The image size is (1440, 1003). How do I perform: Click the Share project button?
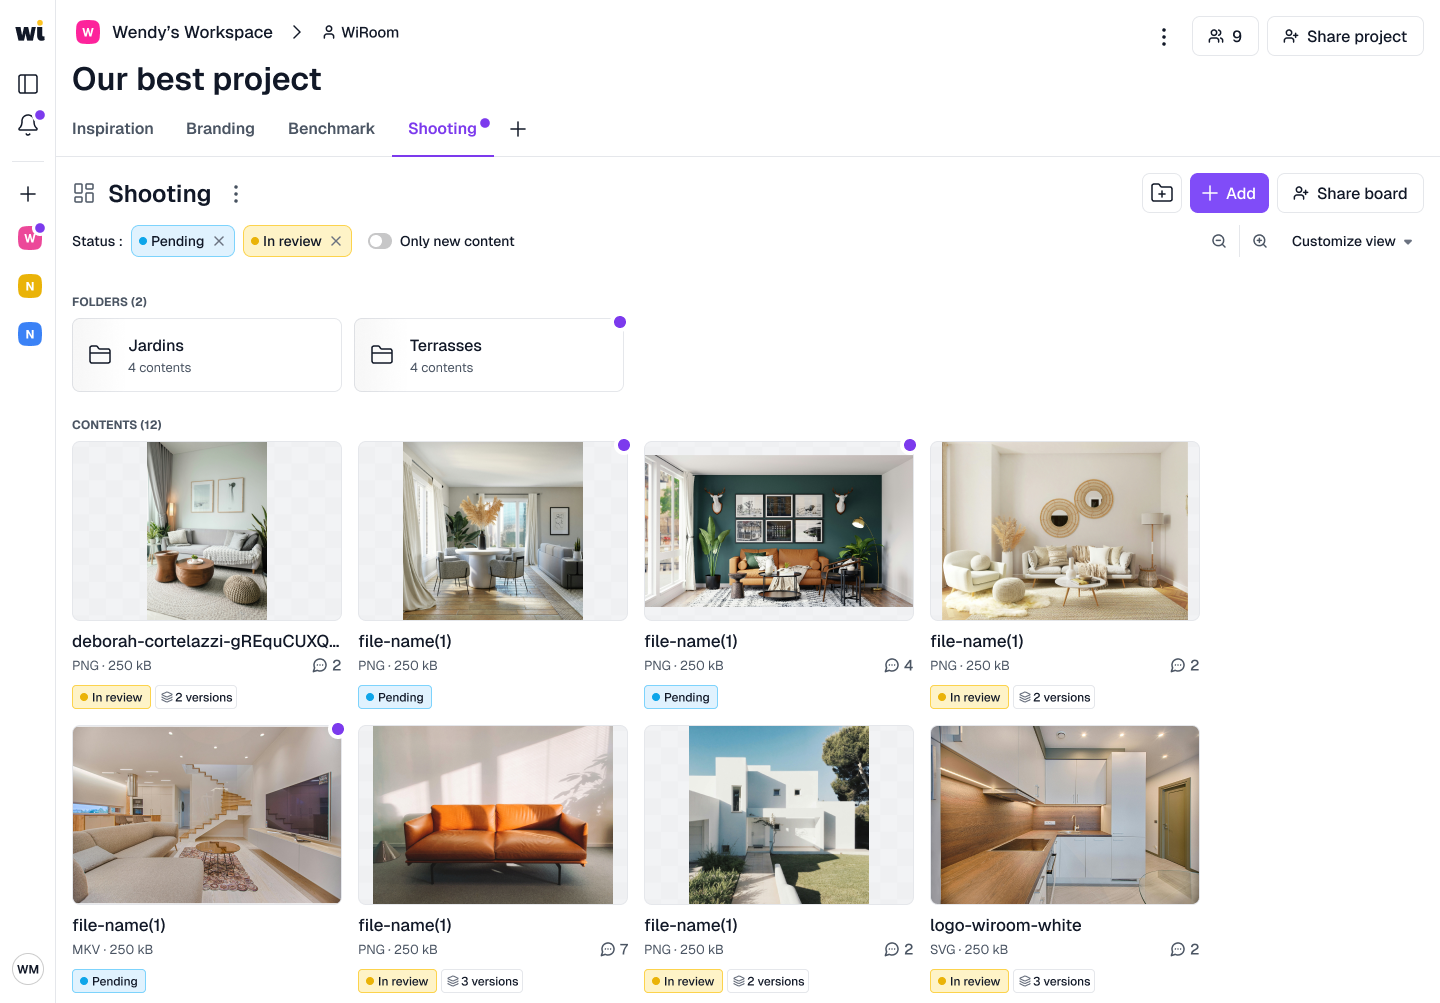1345,36
